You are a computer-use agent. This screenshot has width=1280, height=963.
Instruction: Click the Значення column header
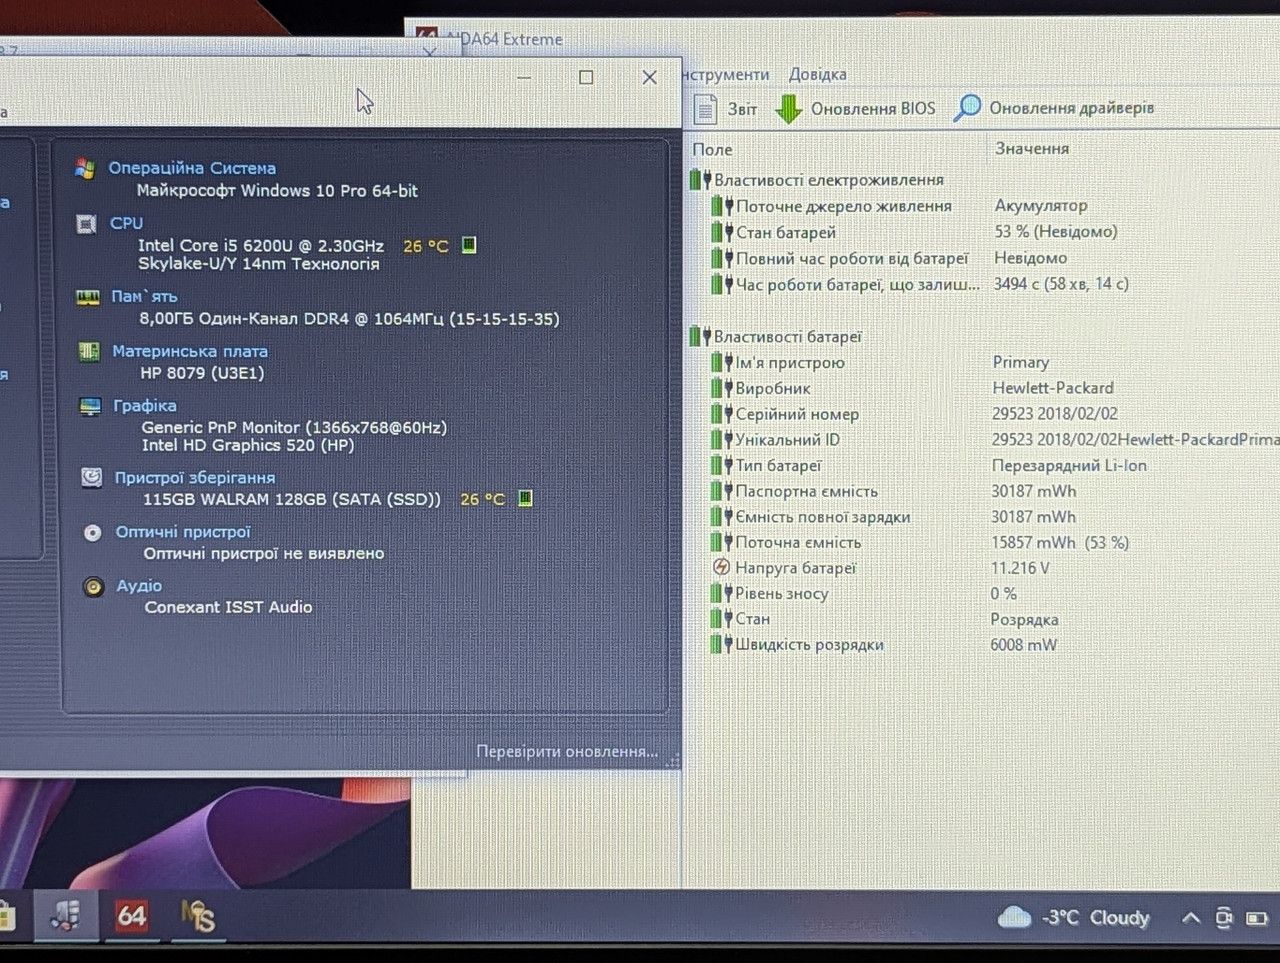(1032, 148)
